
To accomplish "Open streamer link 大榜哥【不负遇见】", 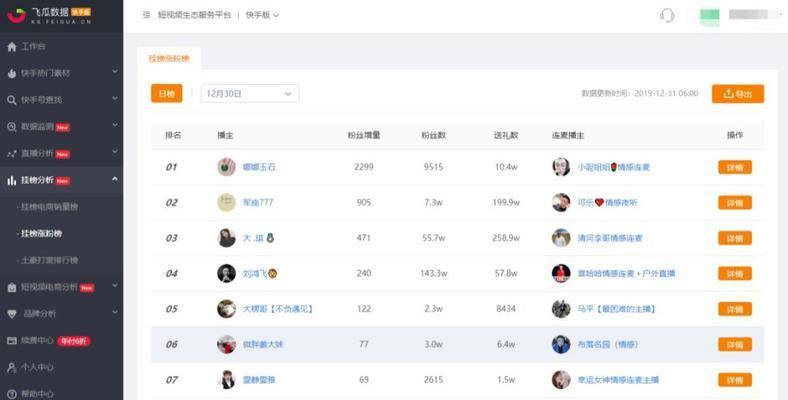I will 278,309.
